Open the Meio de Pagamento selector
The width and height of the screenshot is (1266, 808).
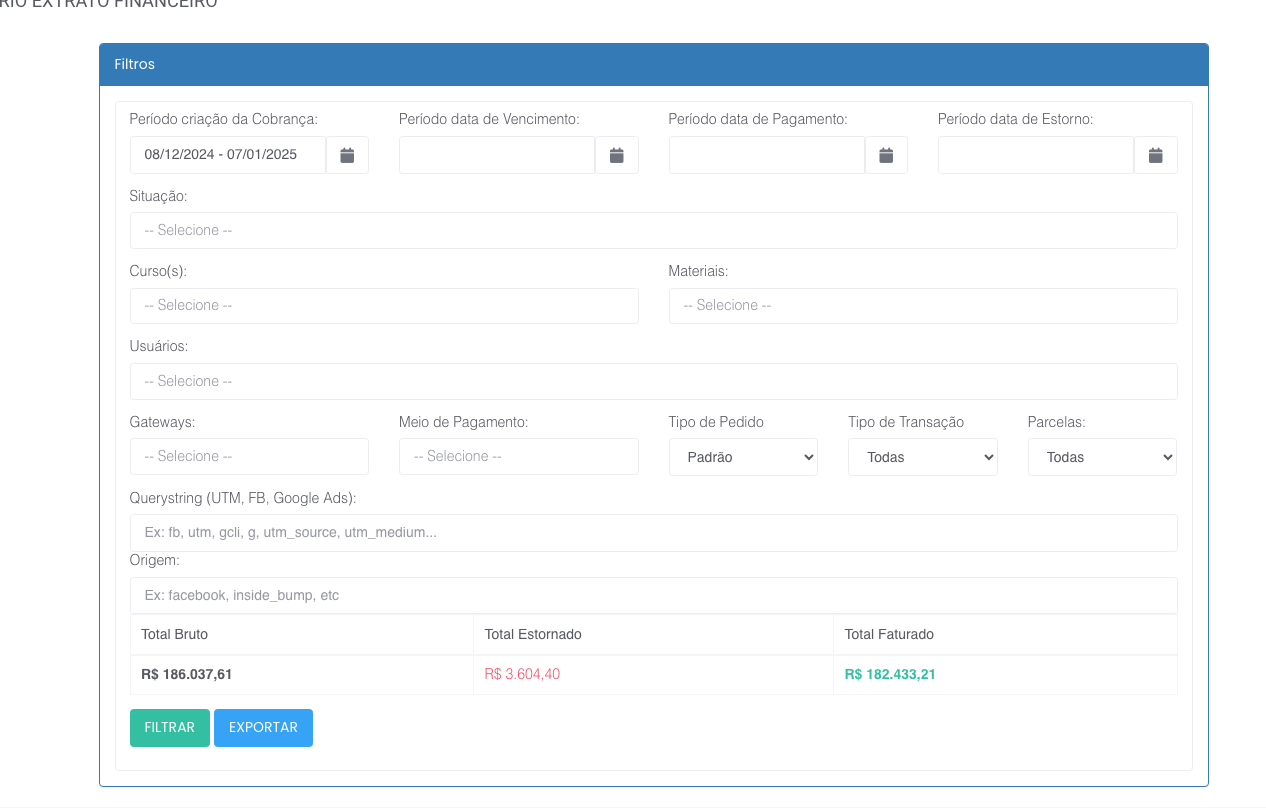(x=518, y=456)
